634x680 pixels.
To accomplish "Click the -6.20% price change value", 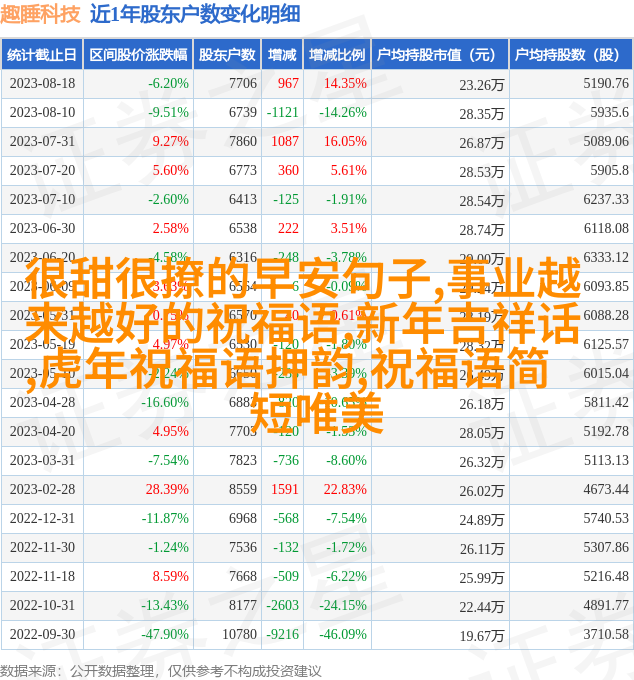I will pyautogui.click(x=168, y=83).
